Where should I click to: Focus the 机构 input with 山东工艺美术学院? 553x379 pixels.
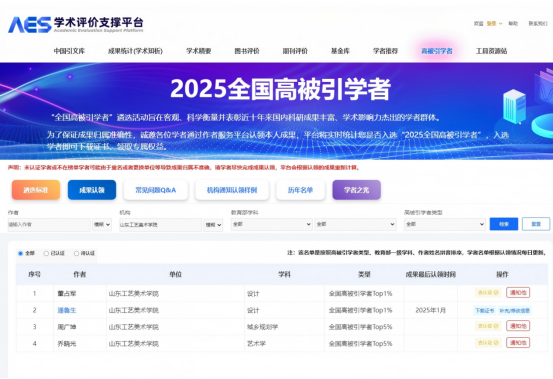(x=160, y=225)
